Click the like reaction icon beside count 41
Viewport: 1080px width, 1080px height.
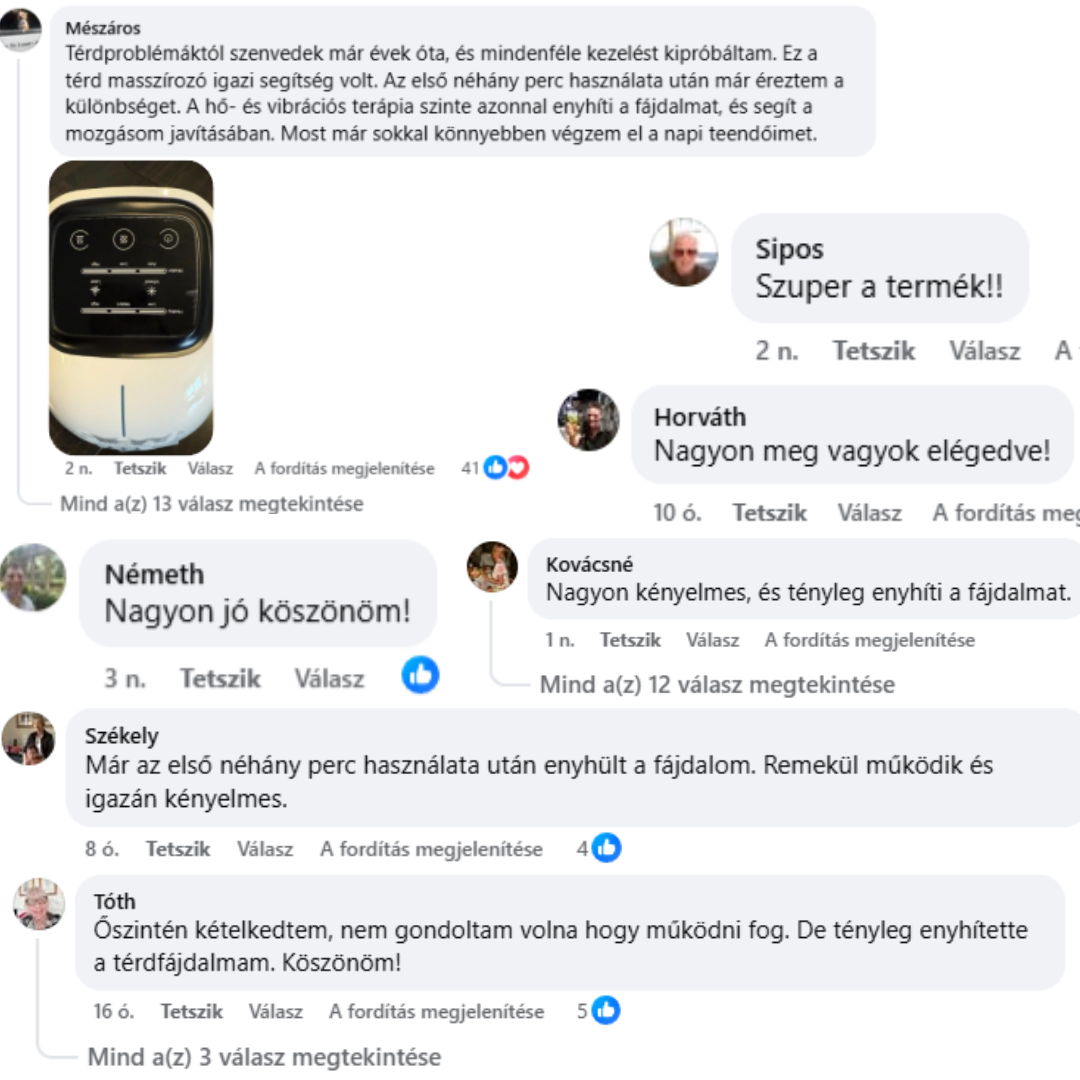click(x=496, y=468)
